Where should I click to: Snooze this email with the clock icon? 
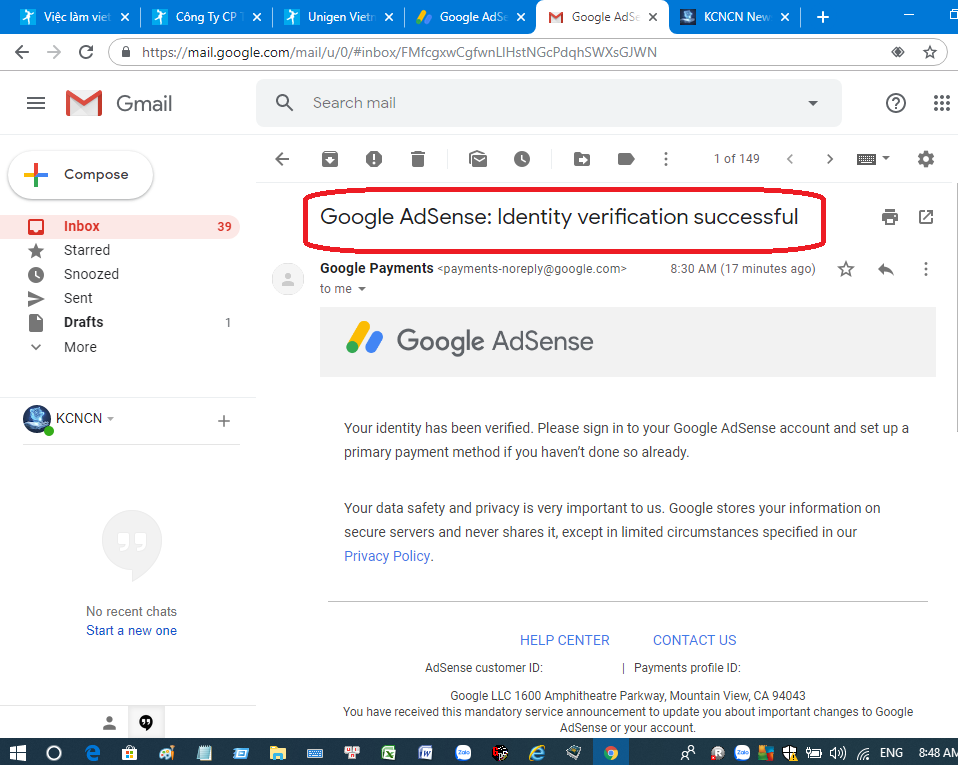click(522, 159)
